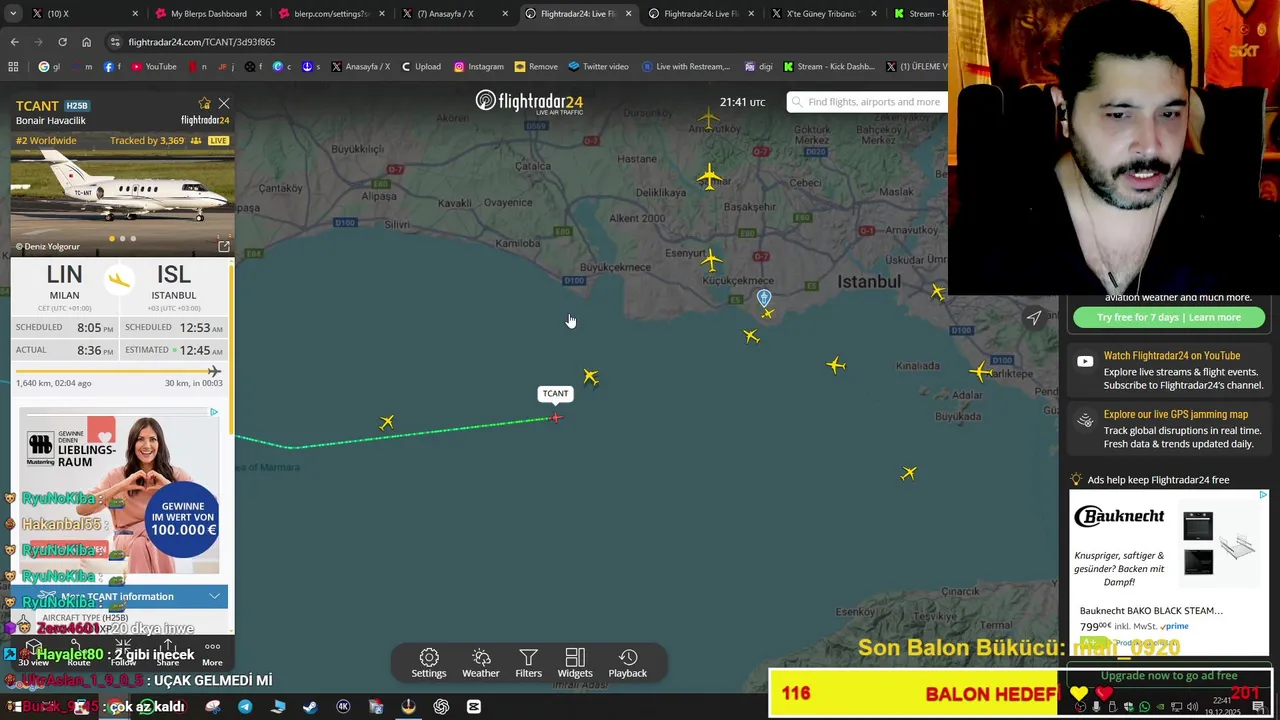Click the TCANT callout label on map
This screenshot has height=720, width=1280.
coord(555,393)
